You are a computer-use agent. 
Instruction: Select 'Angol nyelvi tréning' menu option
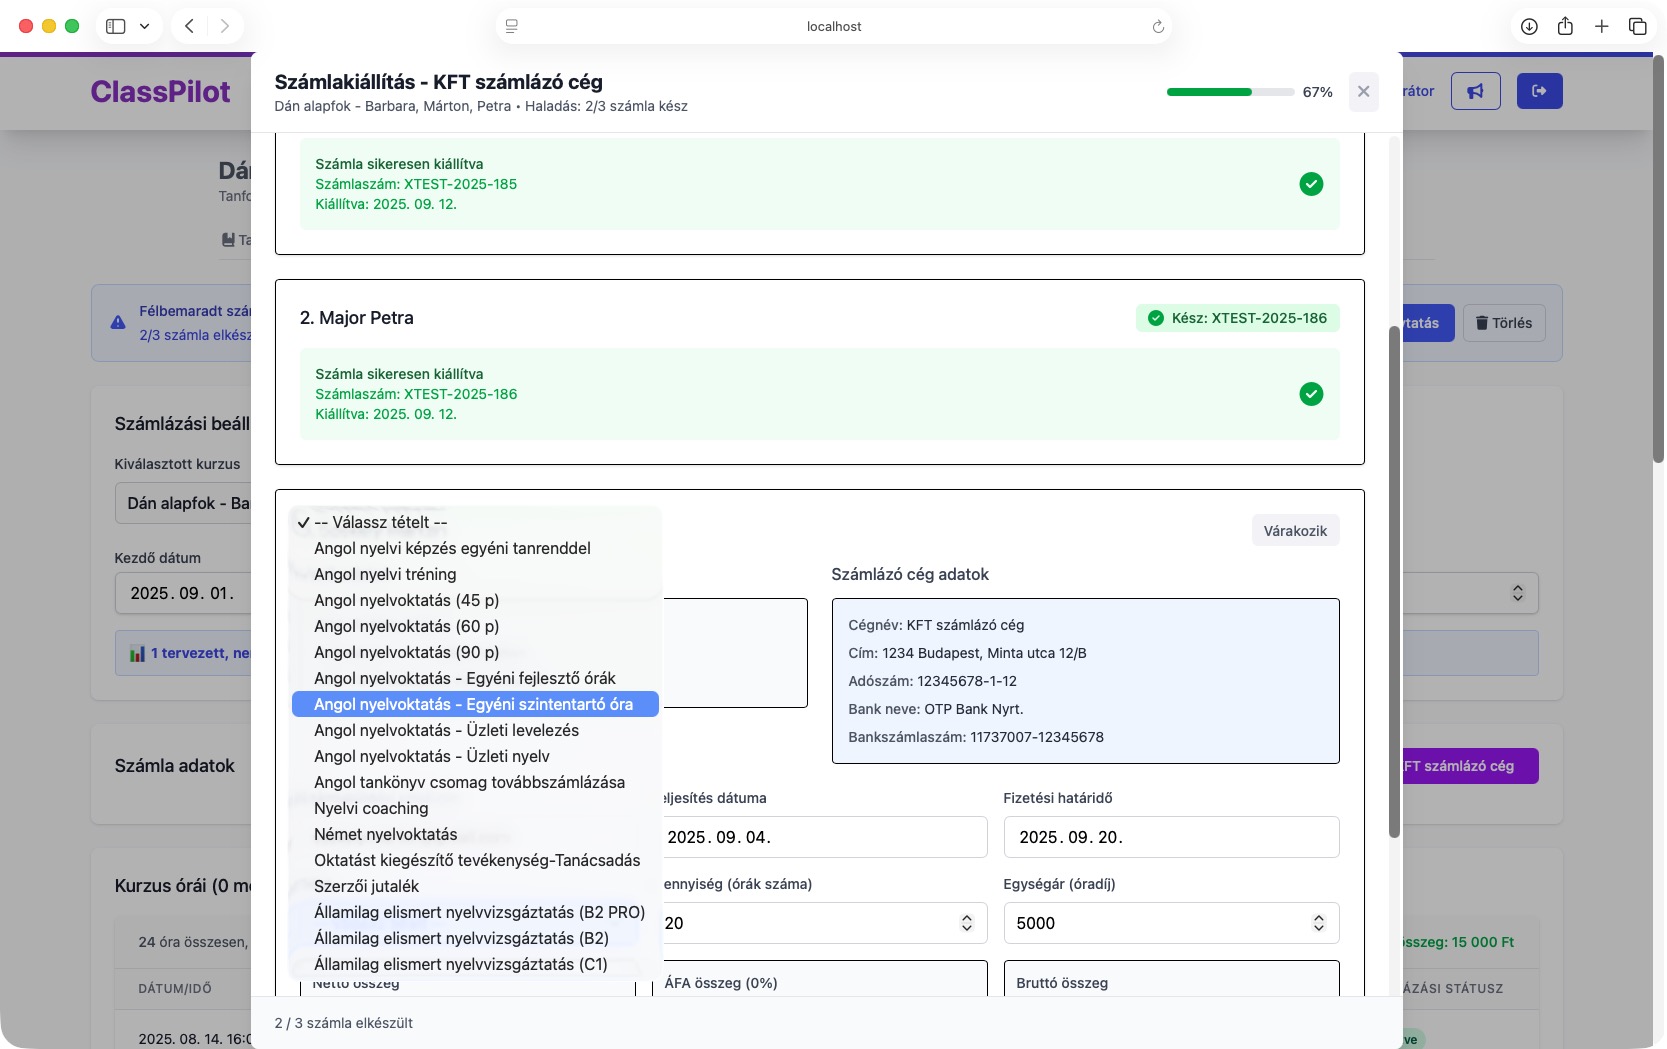pyautogui.click(x=385, y=574)
